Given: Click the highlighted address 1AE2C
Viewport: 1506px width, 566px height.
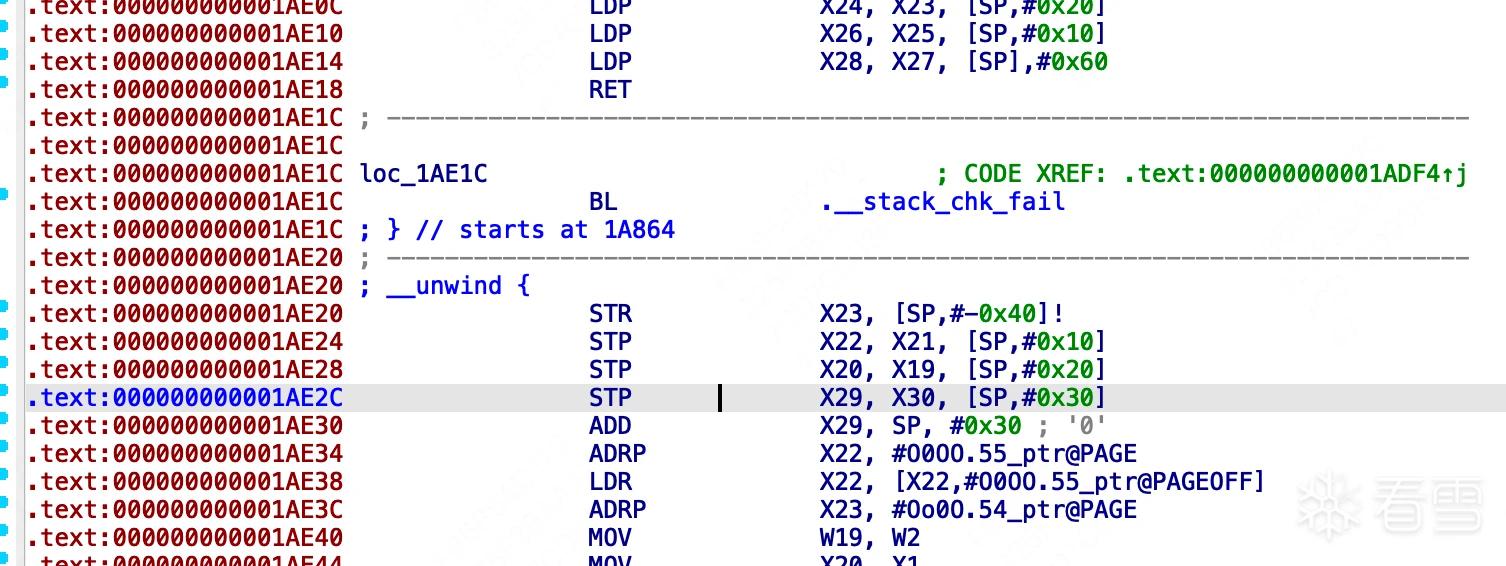Looking at the screenshot, I should click(185, 398).
